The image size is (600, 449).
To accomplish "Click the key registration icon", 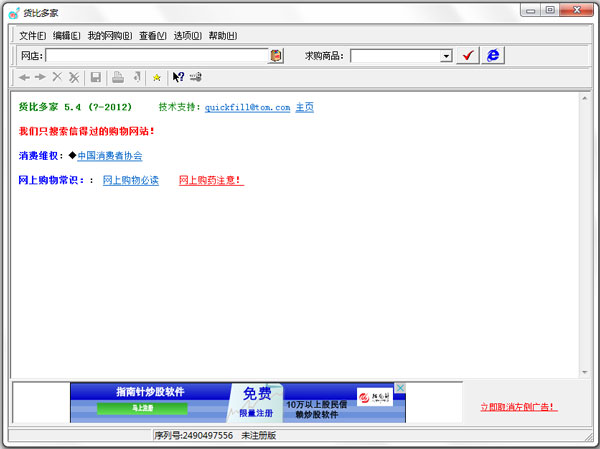I will [x=196, y=77].
